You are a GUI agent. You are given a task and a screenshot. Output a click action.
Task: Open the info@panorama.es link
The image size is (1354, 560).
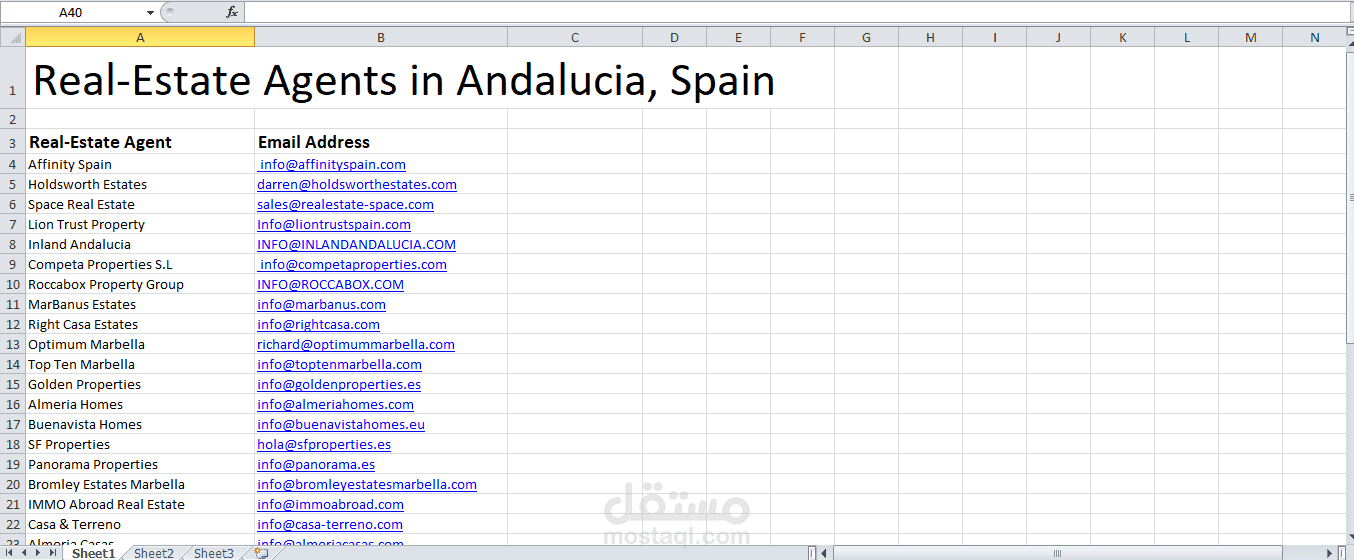click(316, 464)
